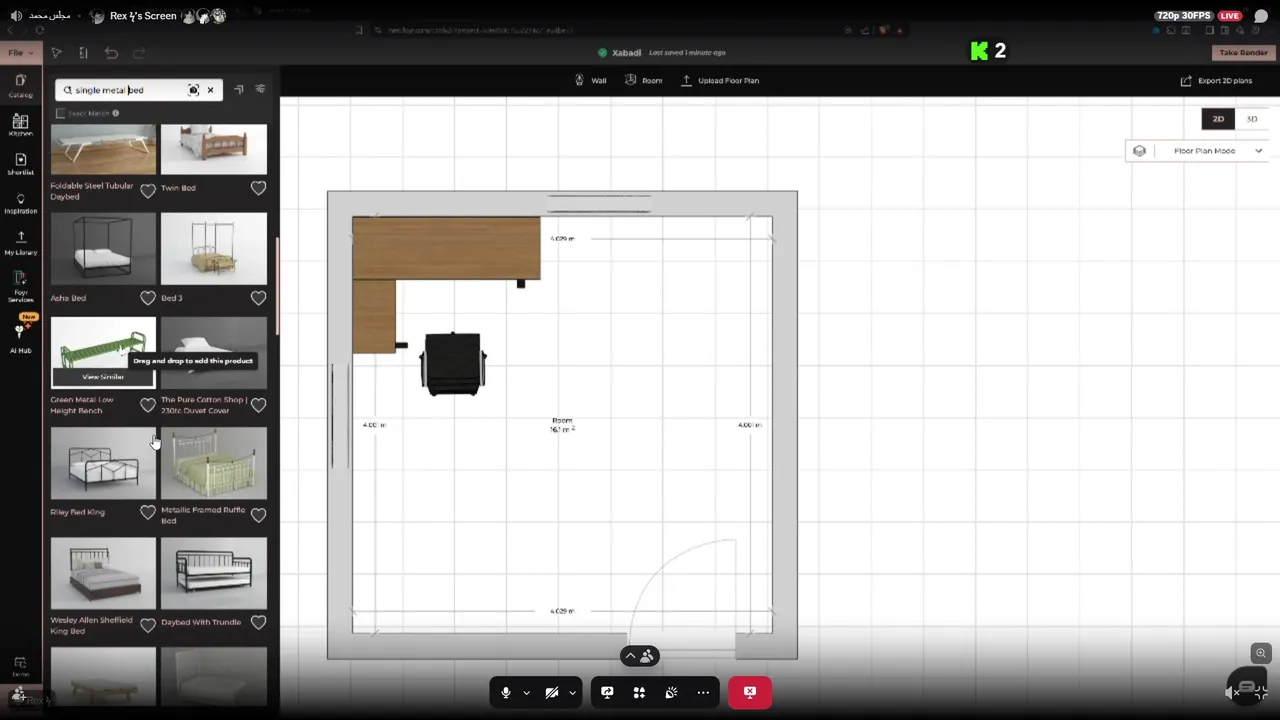Select the pointer tool in toolbar
Viewport: 1280px width, 720px height.
pyautogui.click(x=56, y=53)
